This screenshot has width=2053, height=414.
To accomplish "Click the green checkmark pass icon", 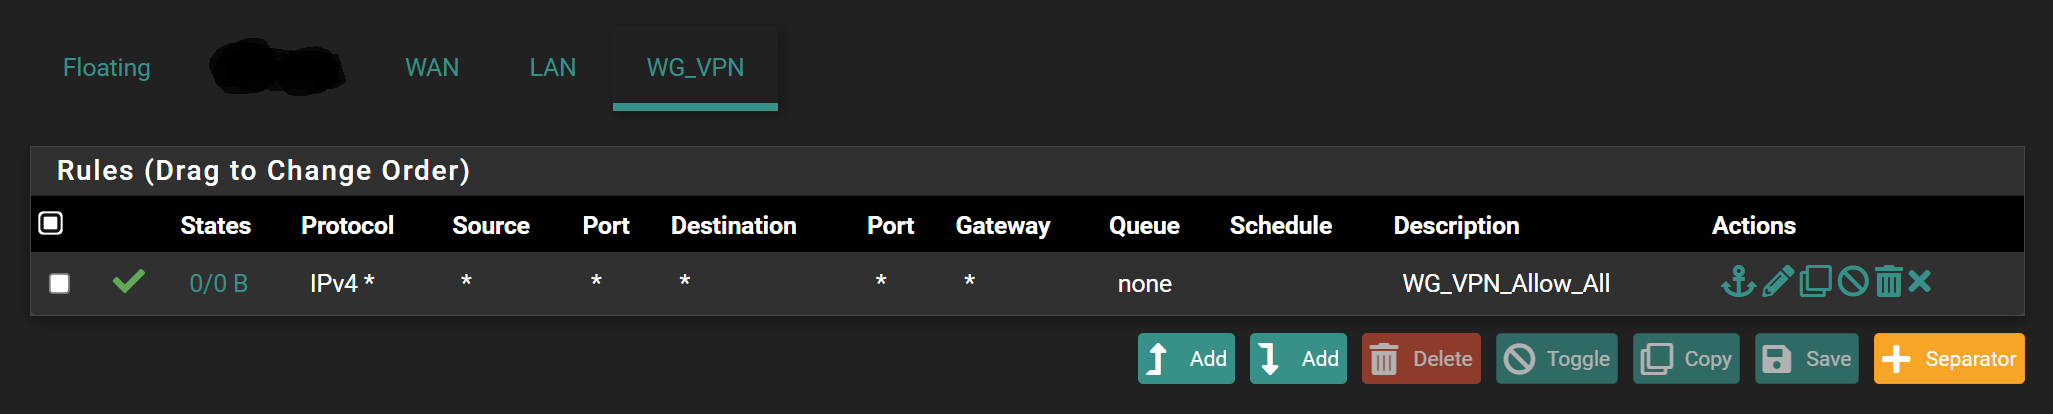I will pos(129,282).
